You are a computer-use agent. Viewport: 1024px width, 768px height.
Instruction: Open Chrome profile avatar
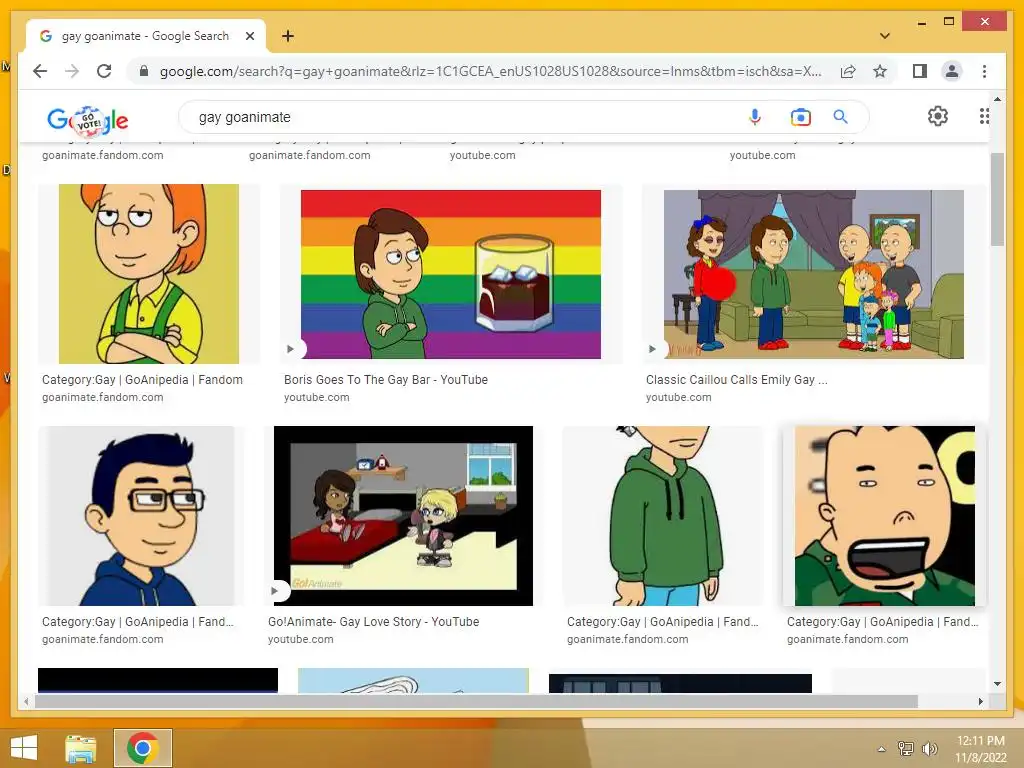click(952, 71)
